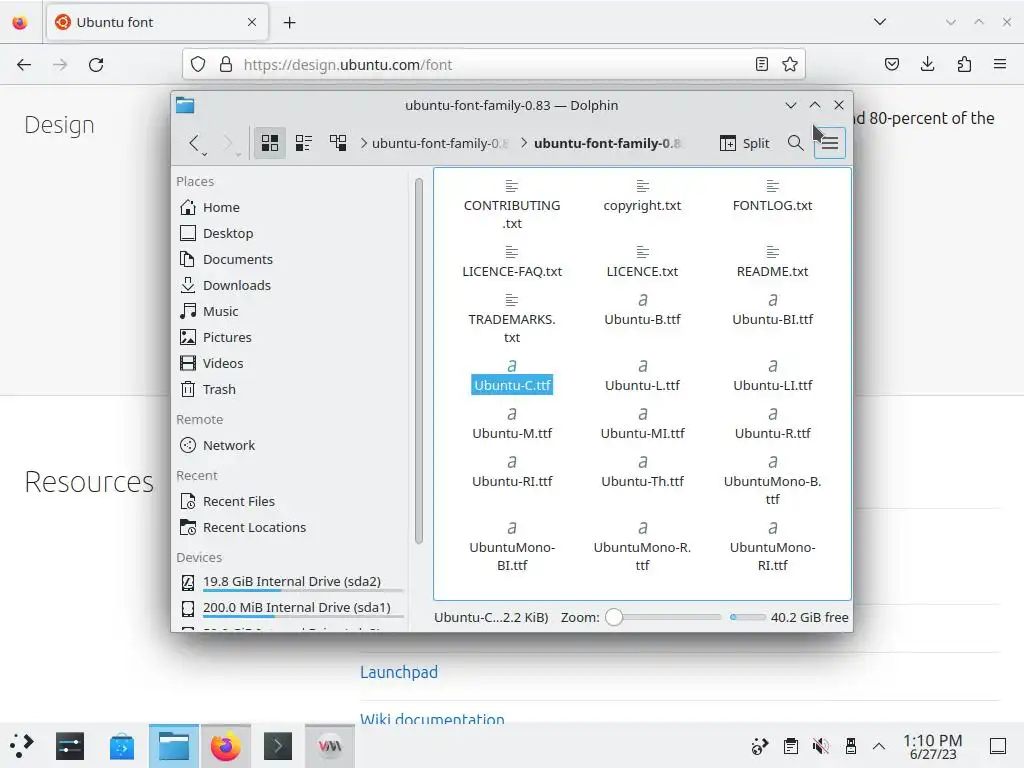Toggle Firefox reader view
1024x768 pixels.
[x=761, y=64]
